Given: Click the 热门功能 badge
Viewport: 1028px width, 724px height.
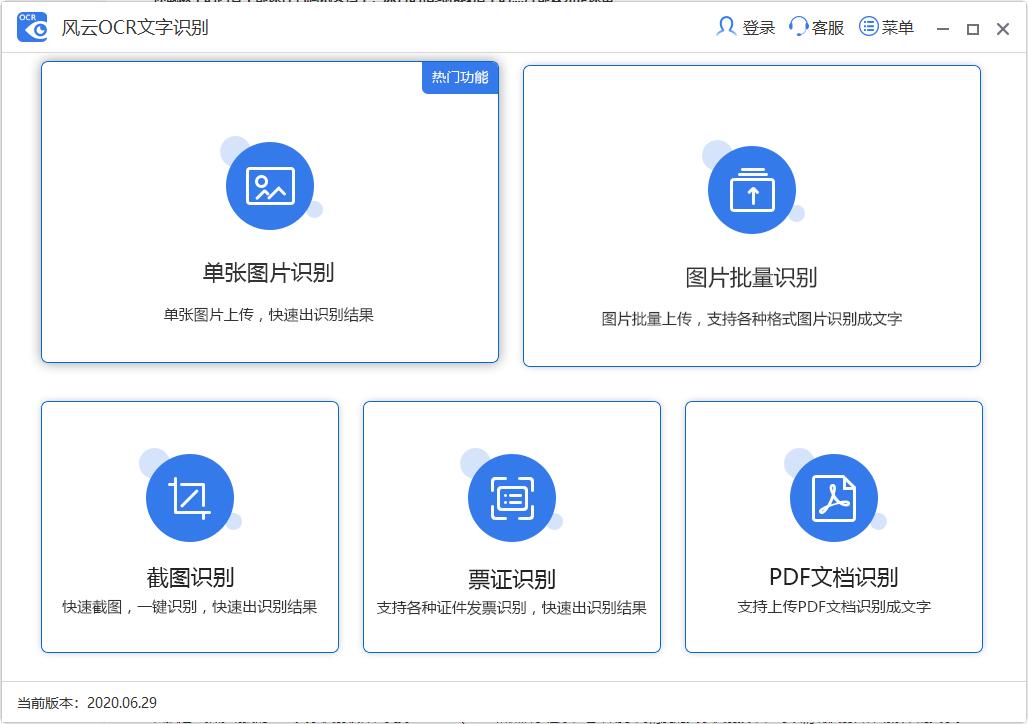Looking at the screenshot, I should tap(460, 78).
